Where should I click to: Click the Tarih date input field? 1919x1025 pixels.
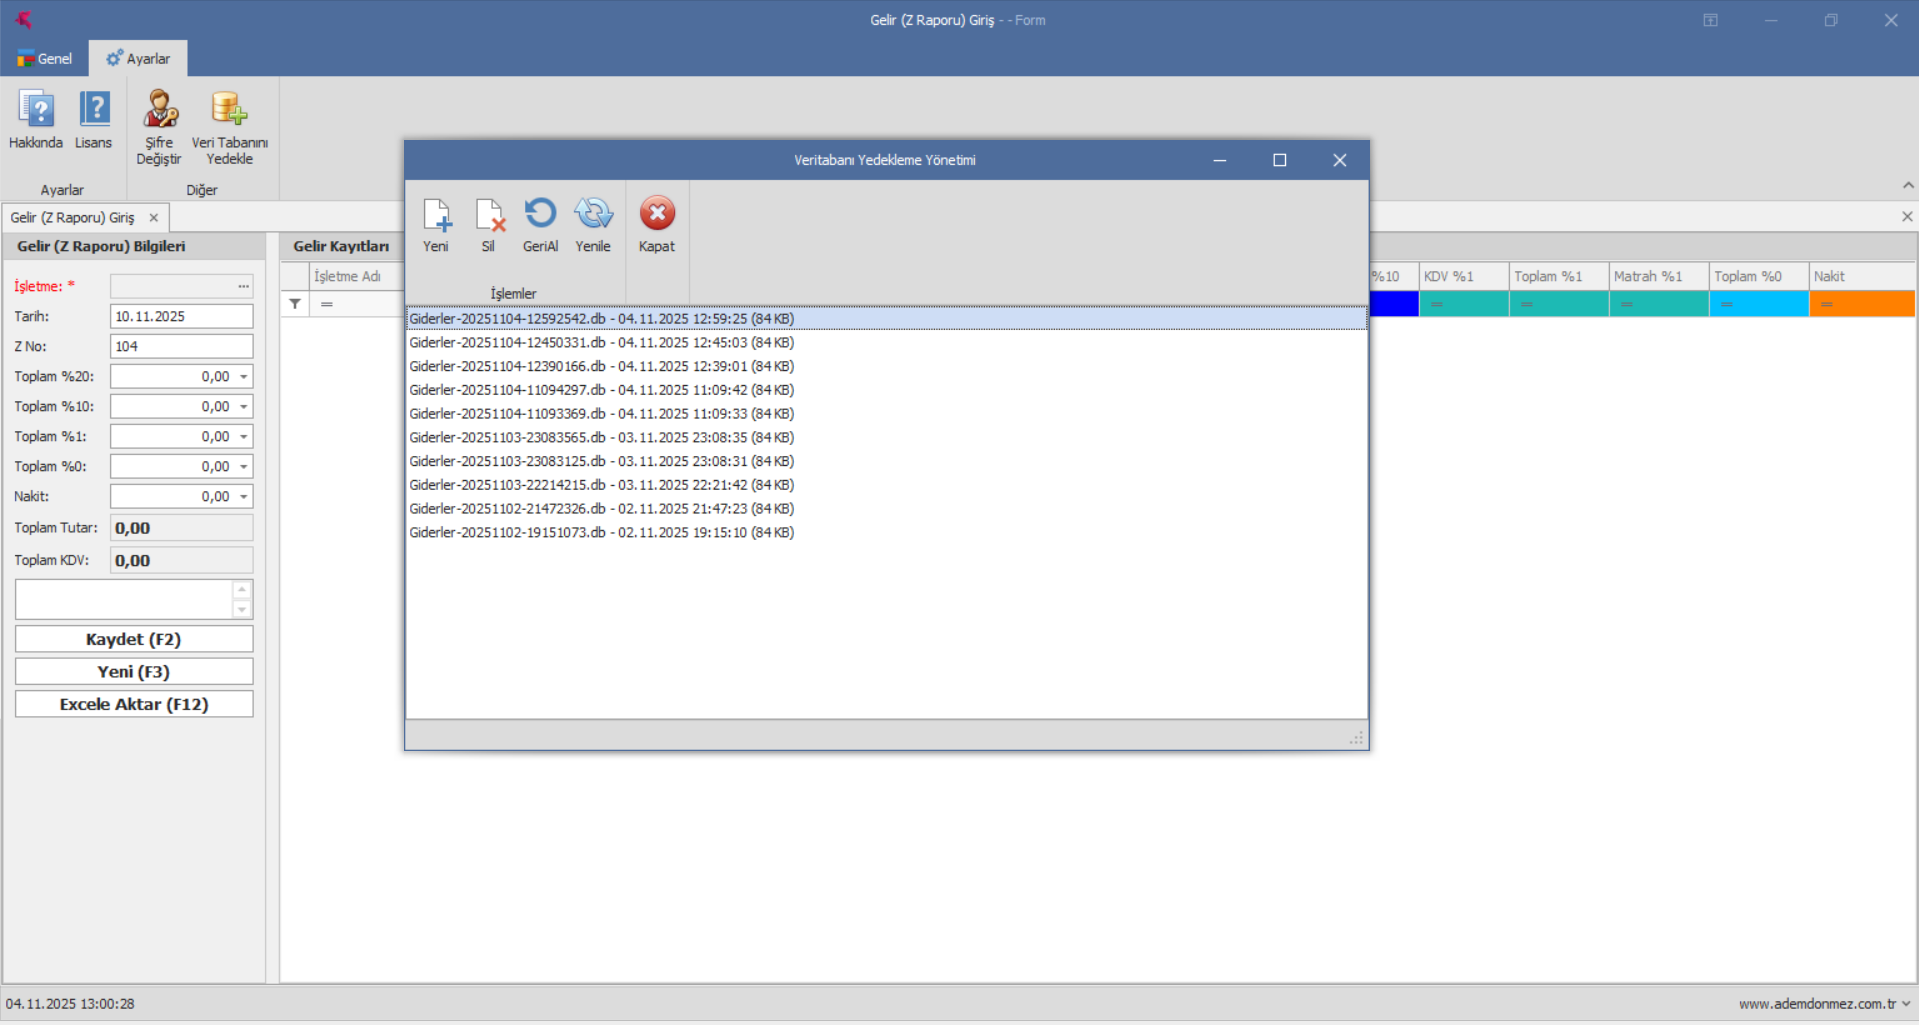click(180, 317)
